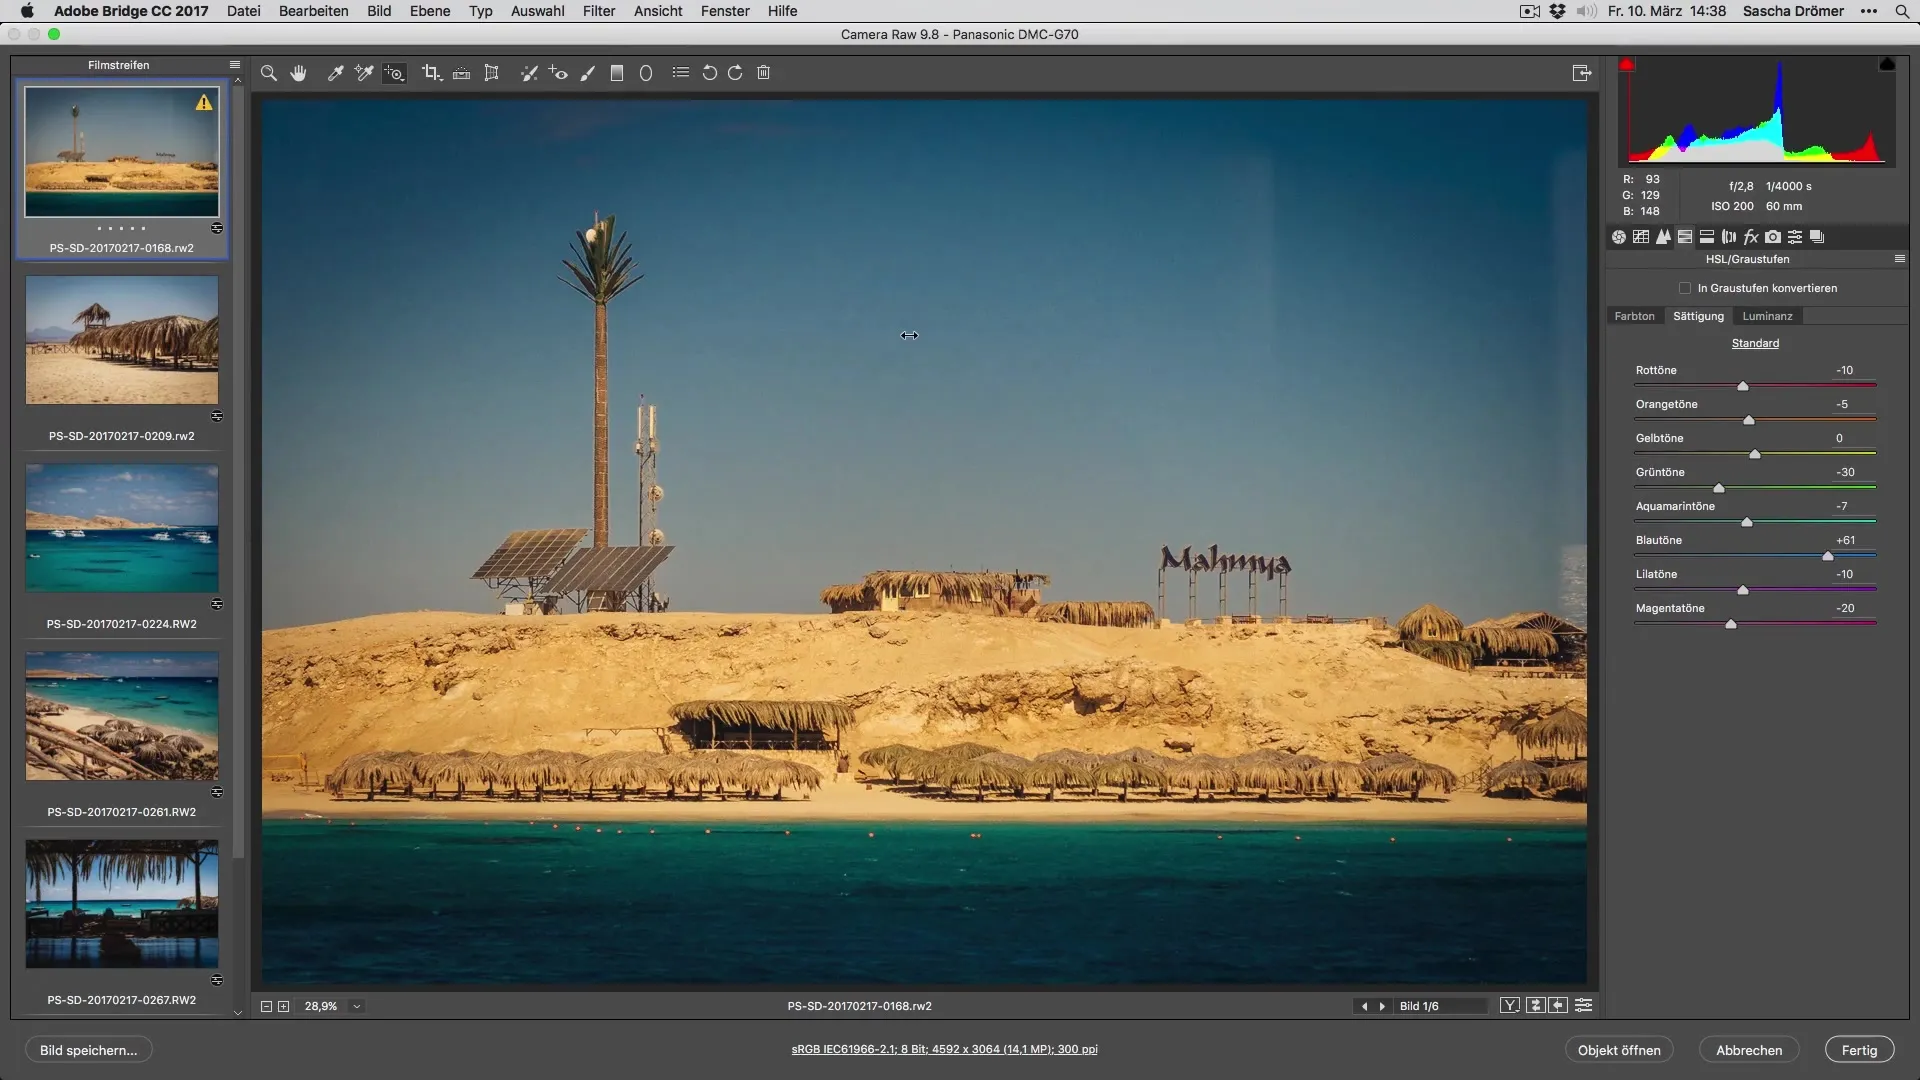Select the Zoom tool in toolbar

[x=268, y=73]
